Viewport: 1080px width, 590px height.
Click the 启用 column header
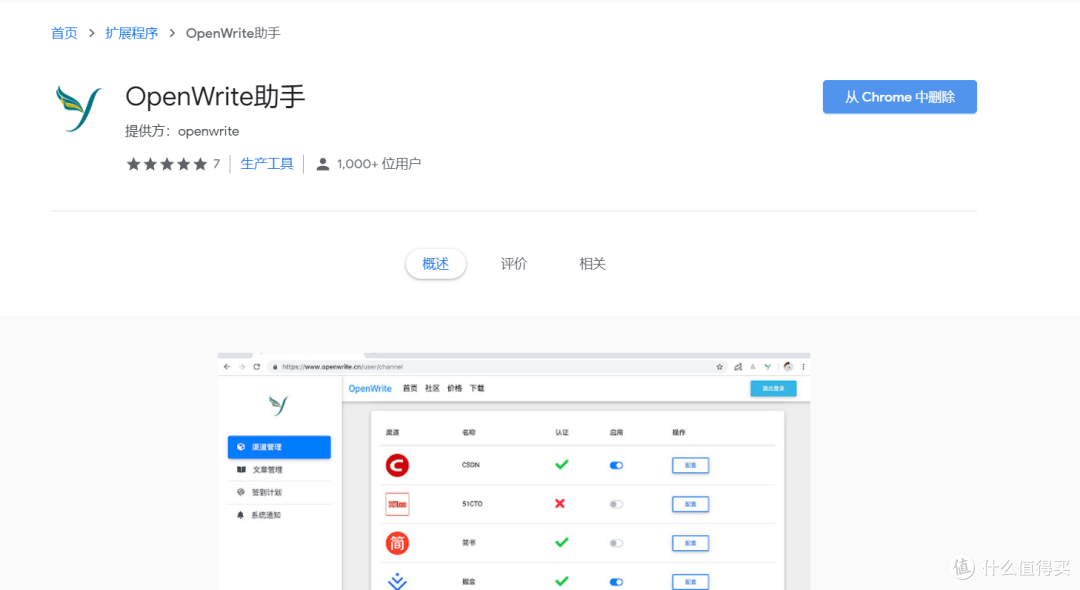point(616,432)
